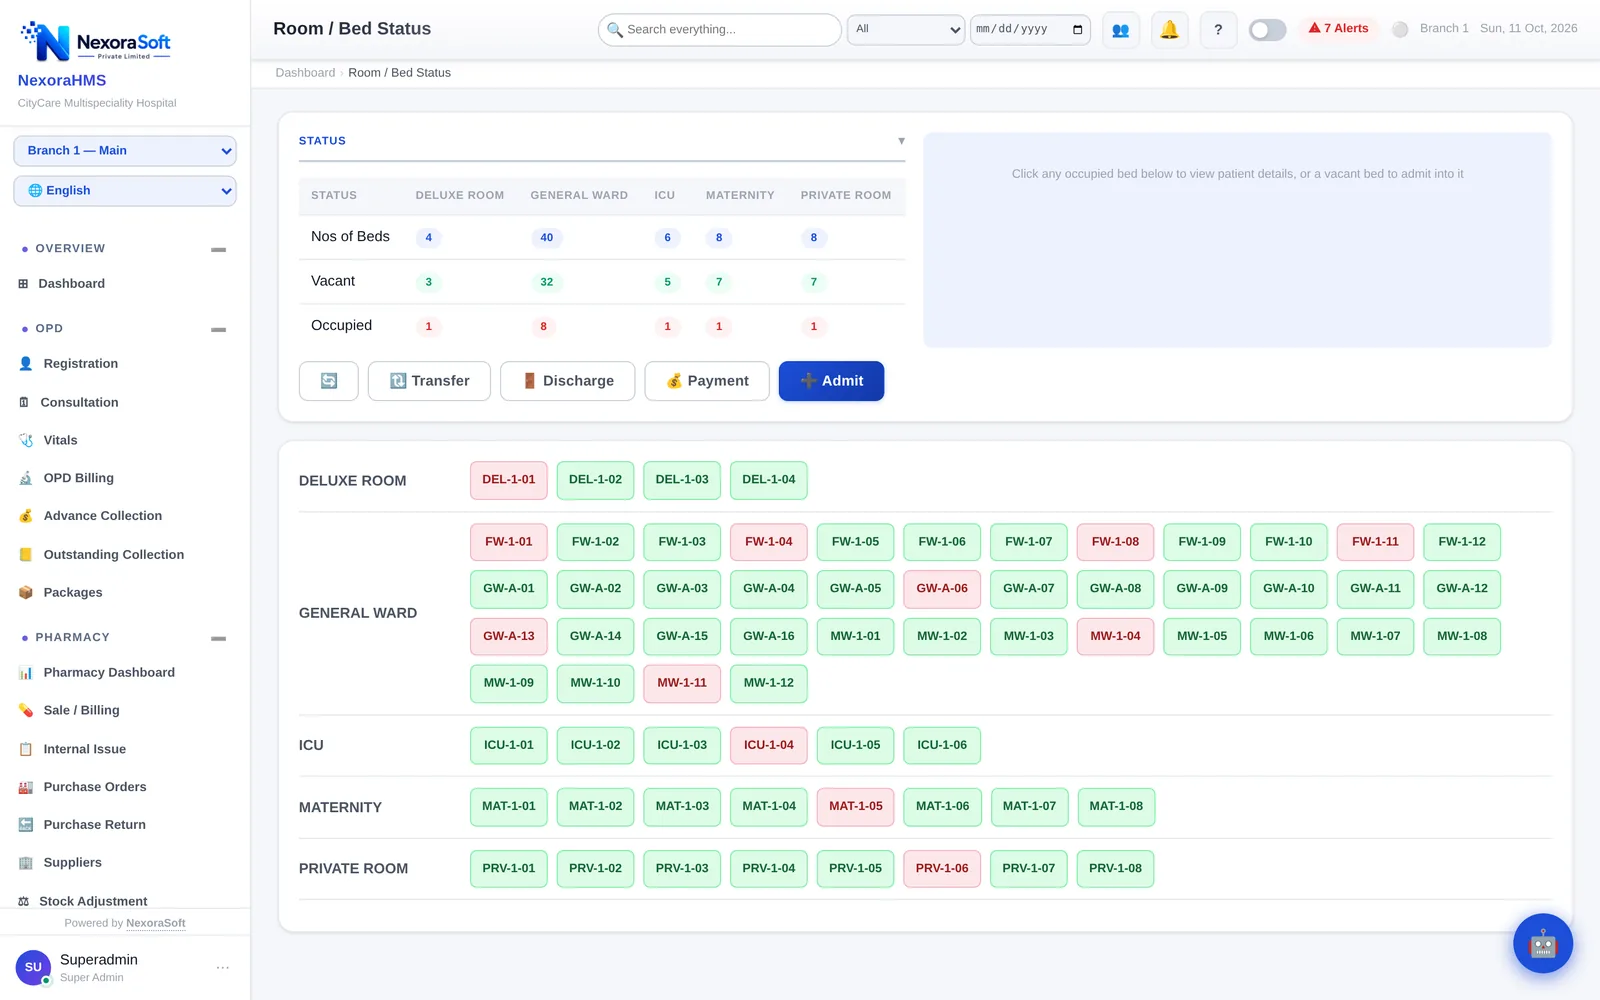Click the Payment button
Viewport: 1600px width, 1000px height.
[x=707, y=381]
